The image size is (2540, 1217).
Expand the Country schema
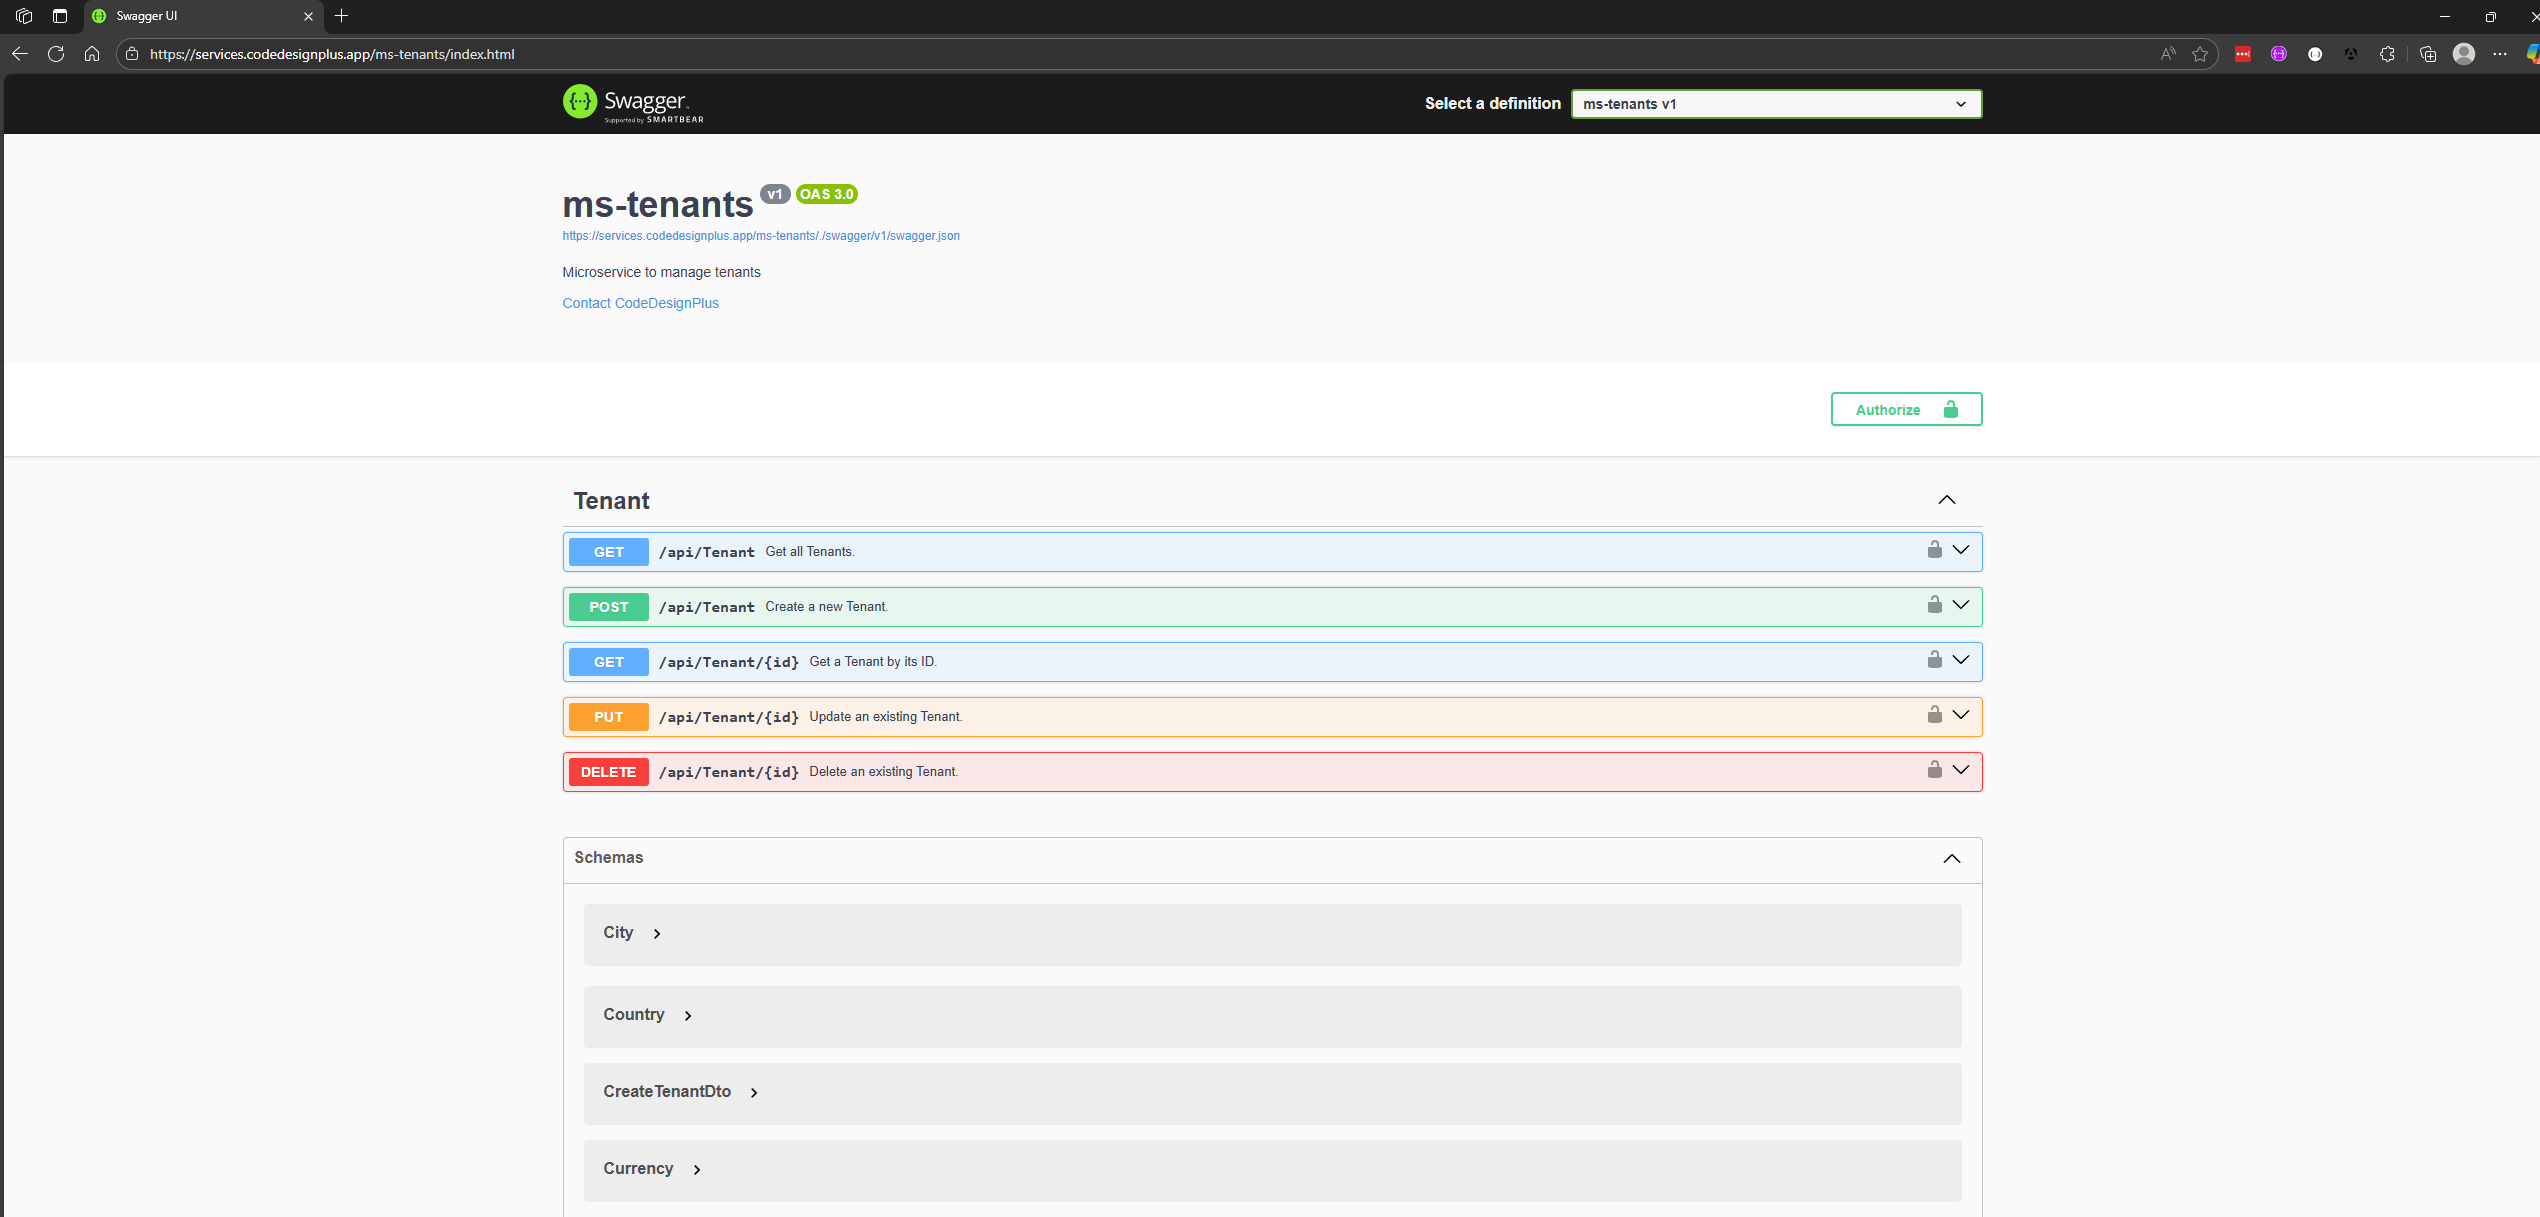tap(688, 1016)
